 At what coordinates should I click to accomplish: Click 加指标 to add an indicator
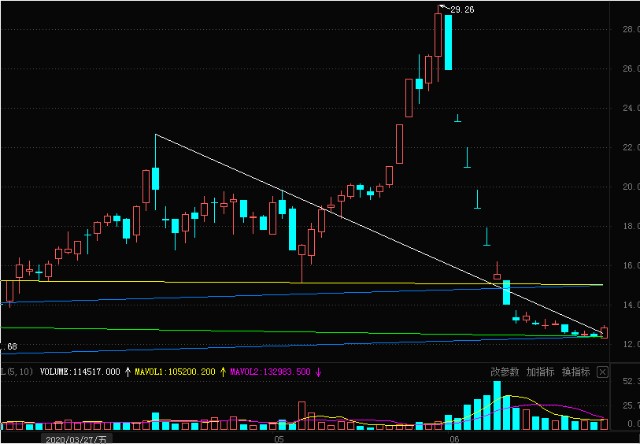pyautogui.click(x=541, y=371)
